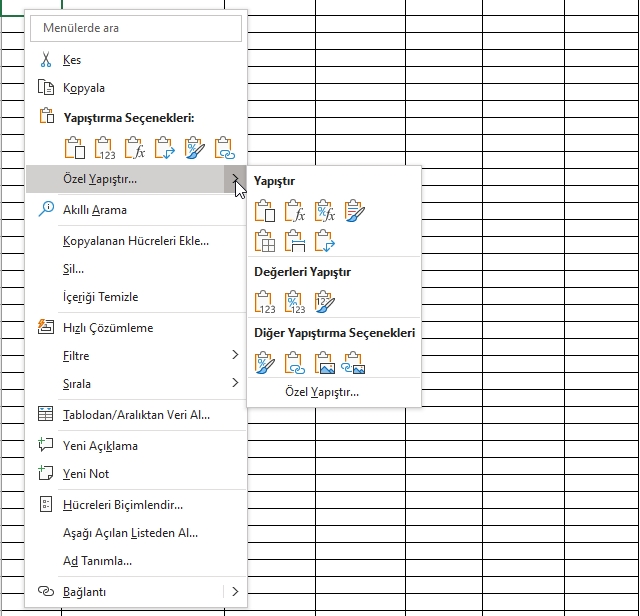
Task: Choose Keep Source Column Widths icon
Action: coord(295,241)
